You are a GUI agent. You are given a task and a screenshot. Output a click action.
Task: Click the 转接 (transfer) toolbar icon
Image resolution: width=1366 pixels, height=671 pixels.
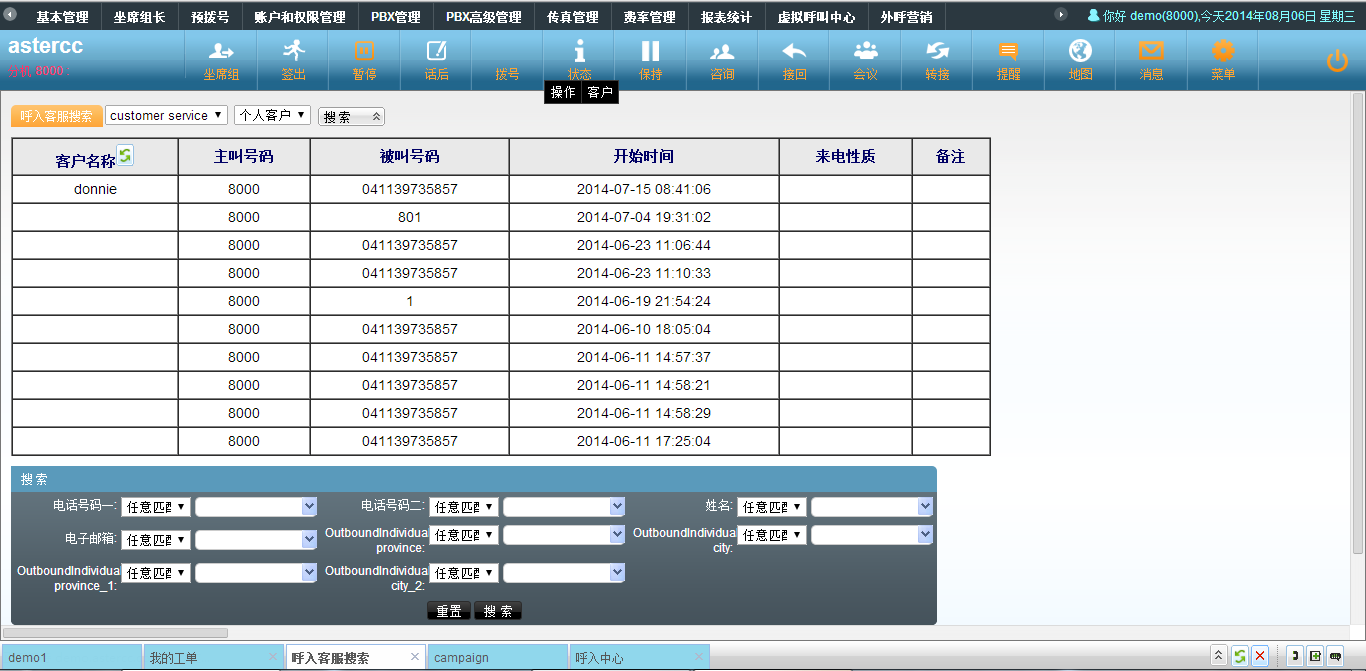coord(937,59)
